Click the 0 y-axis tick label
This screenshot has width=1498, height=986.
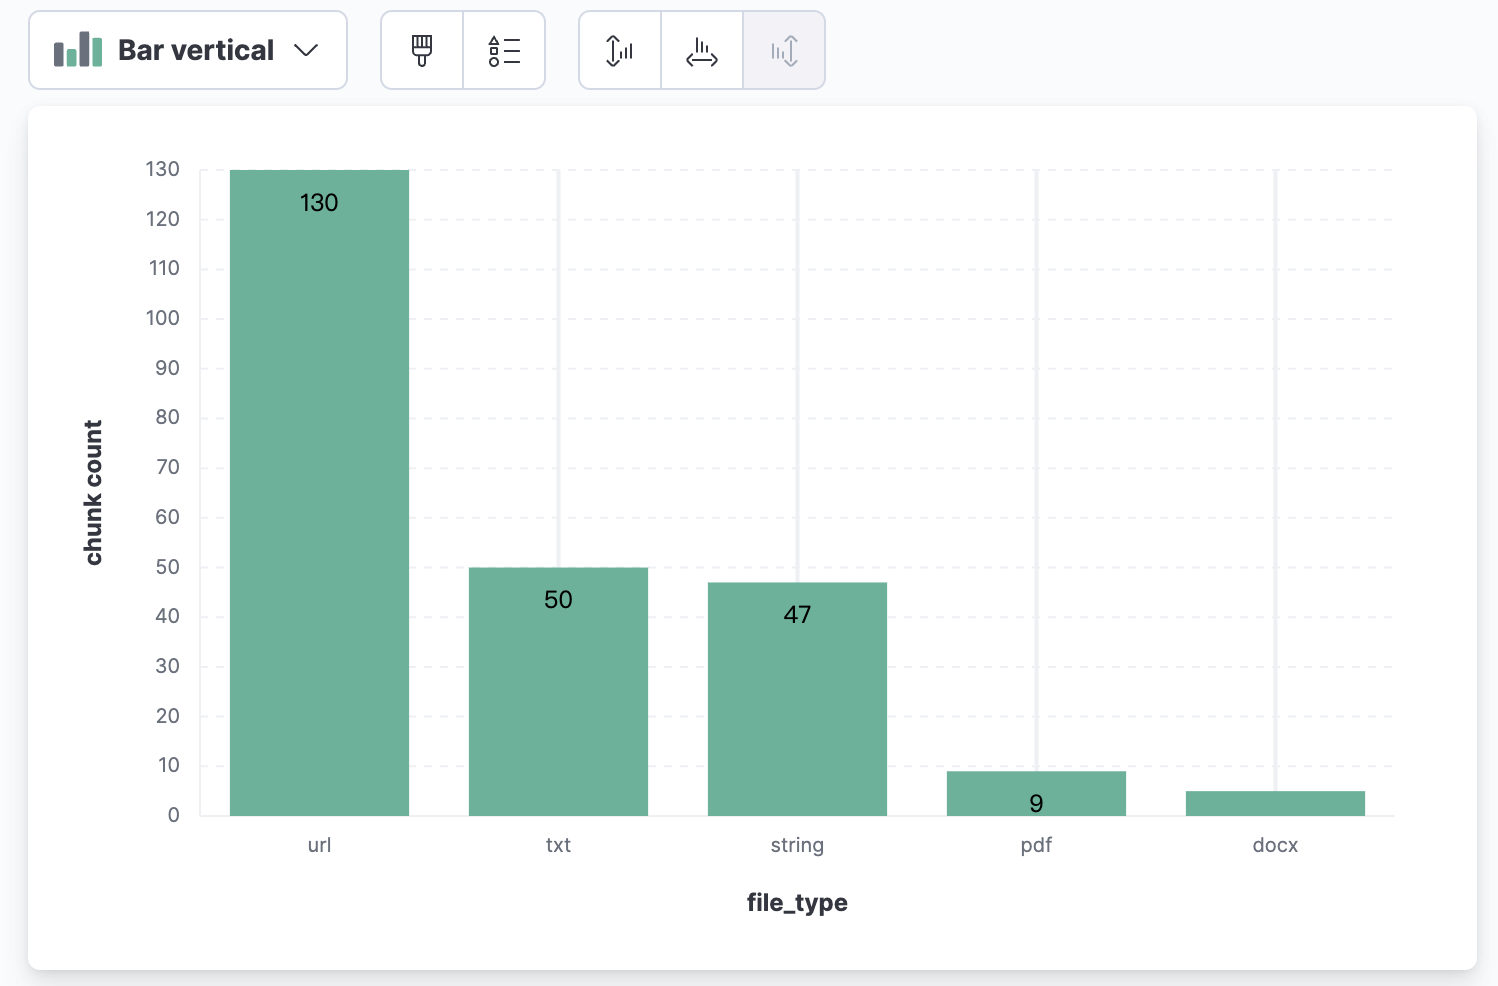click(x=174, y=815)
